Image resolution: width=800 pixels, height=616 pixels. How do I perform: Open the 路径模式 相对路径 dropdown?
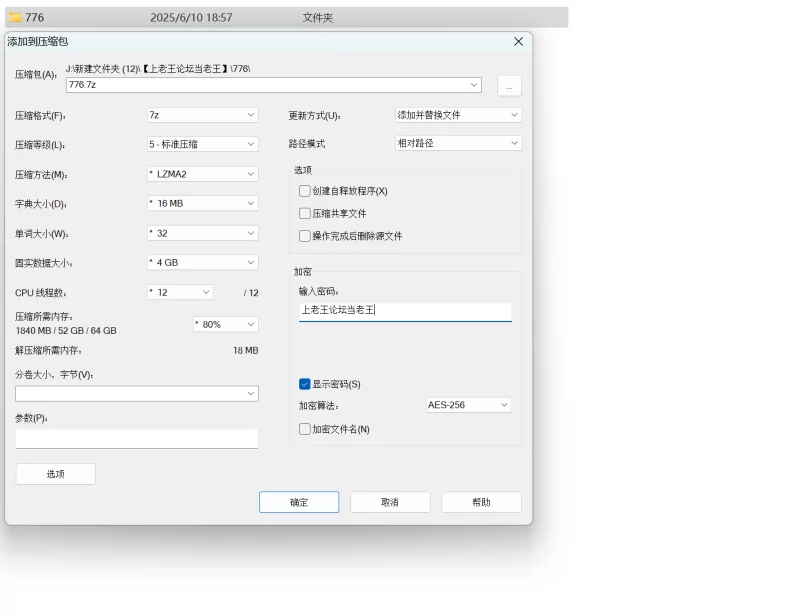[458, 143]
